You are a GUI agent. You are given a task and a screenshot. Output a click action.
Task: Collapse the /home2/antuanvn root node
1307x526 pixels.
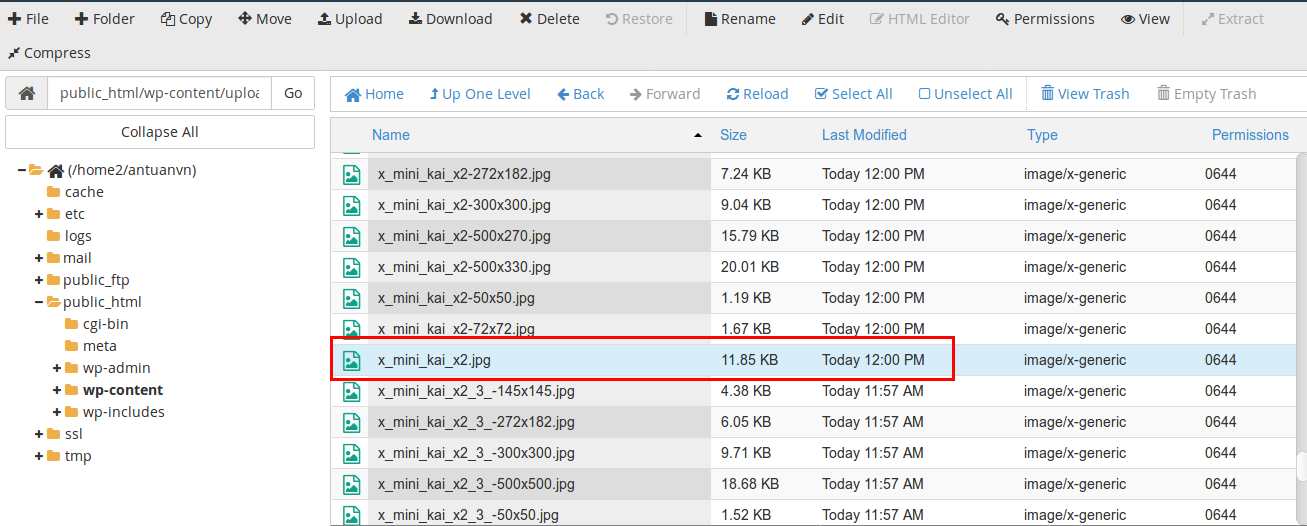click(x=21, y=170)
